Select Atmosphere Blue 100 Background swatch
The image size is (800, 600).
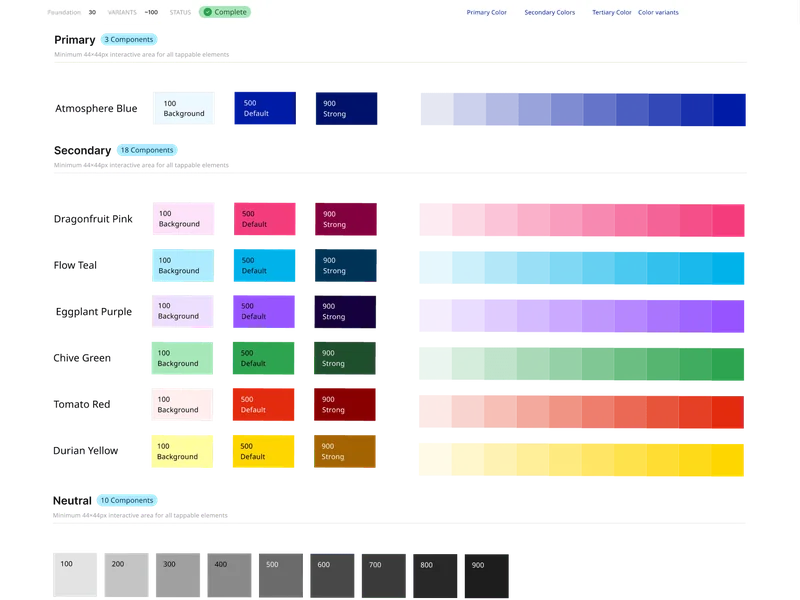[x=184, y=108]
